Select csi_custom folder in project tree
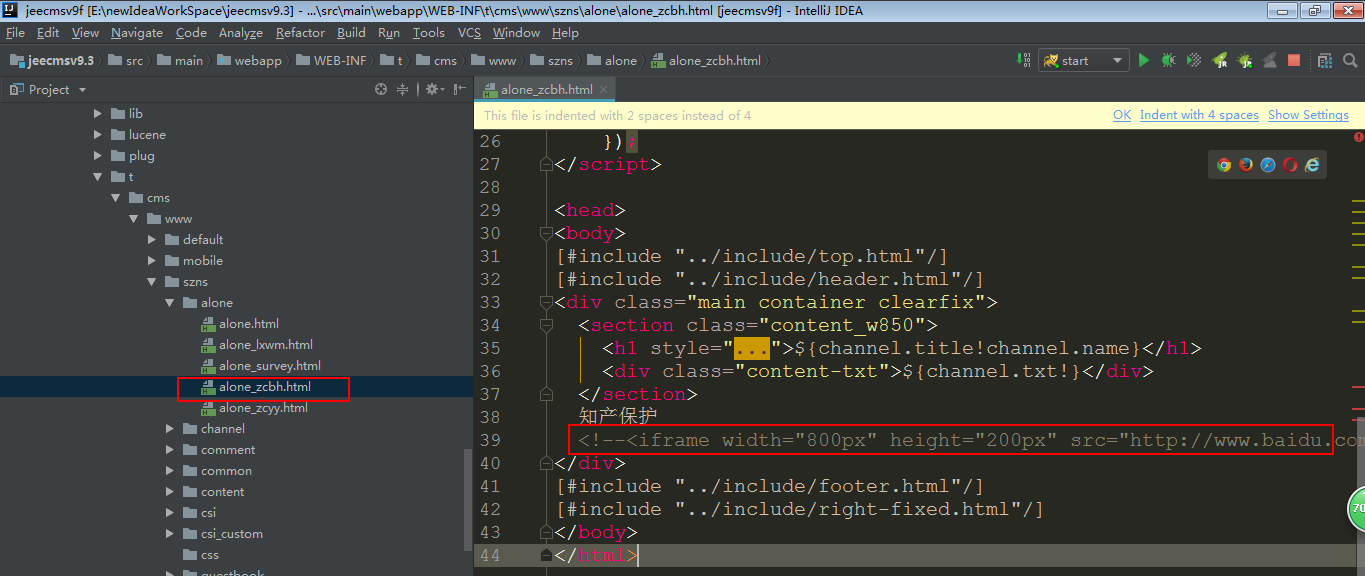 pyautogui.click(x=222, y=534)
